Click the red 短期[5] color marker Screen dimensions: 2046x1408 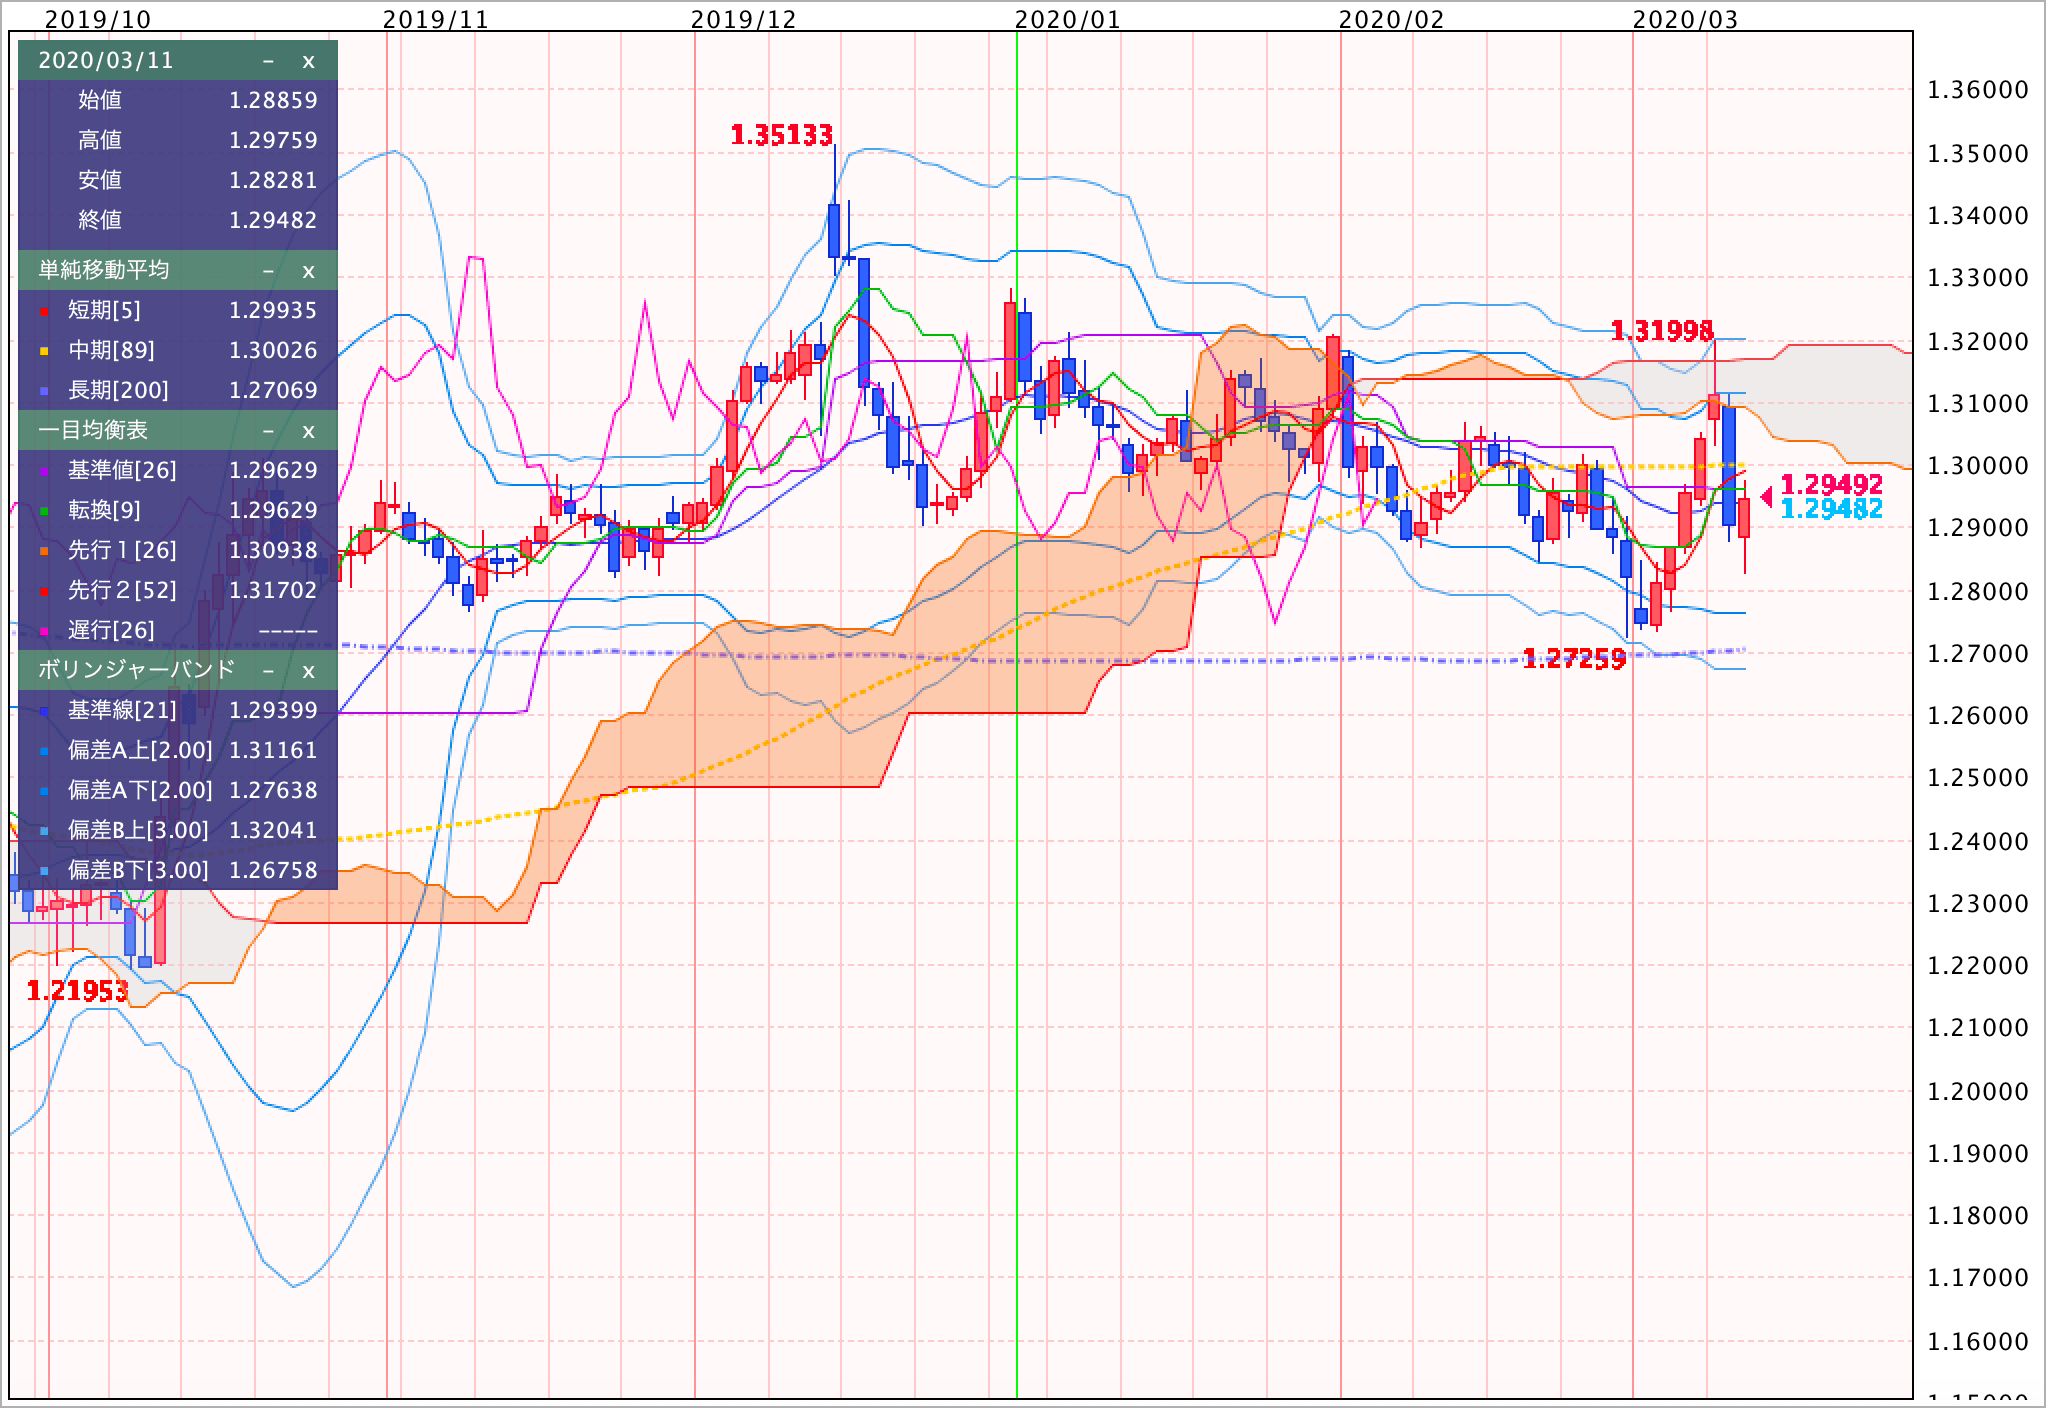click(x=43, y=313)
